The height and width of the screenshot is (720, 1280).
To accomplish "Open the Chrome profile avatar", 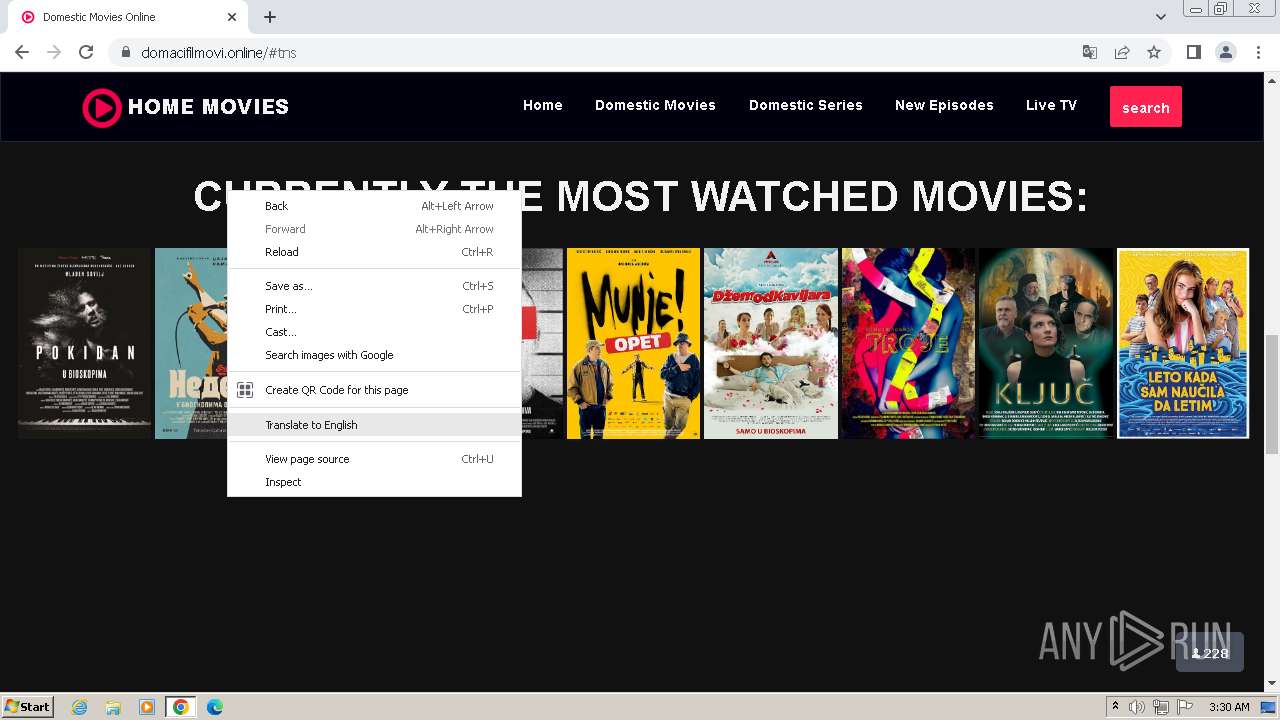I will (x=1225, y=52).
